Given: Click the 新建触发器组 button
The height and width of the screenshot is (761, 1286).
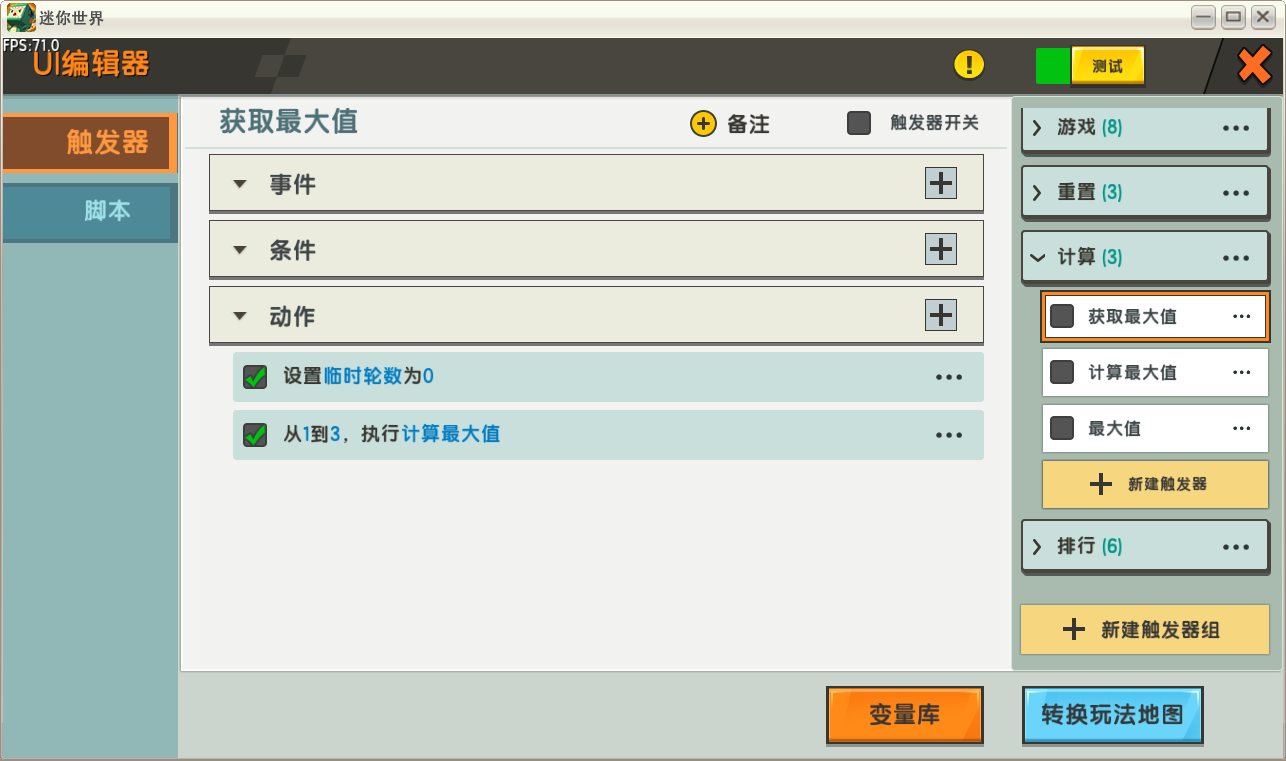Looking at the screenshot, I should [x=1145, y=629].
